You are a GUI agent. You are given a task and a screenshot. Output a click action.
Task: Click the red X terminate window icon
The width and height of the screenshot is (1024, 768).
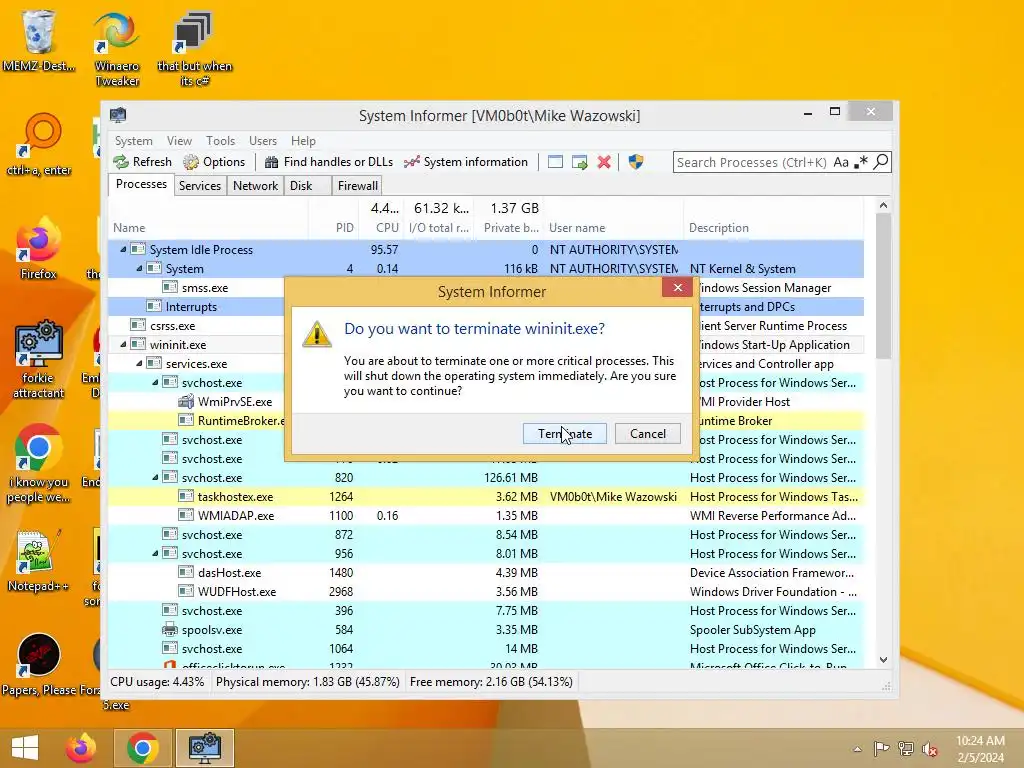(604, 162)
